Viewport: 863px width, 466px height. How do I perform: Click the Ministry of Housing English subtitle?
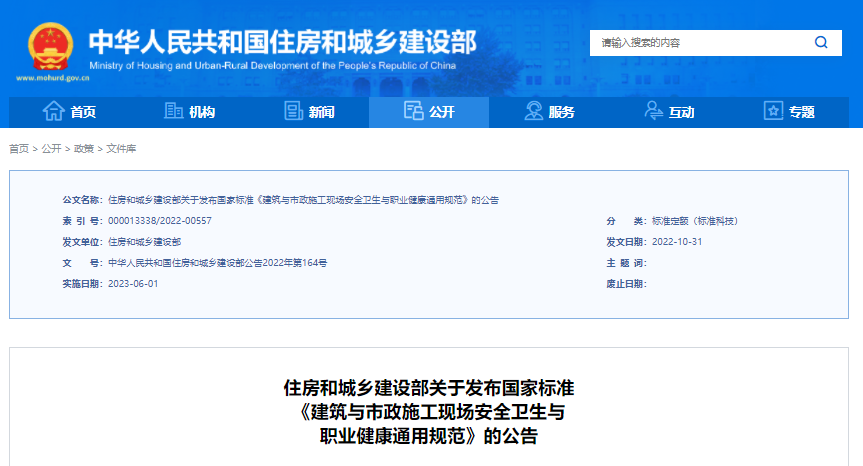[272, 65]
